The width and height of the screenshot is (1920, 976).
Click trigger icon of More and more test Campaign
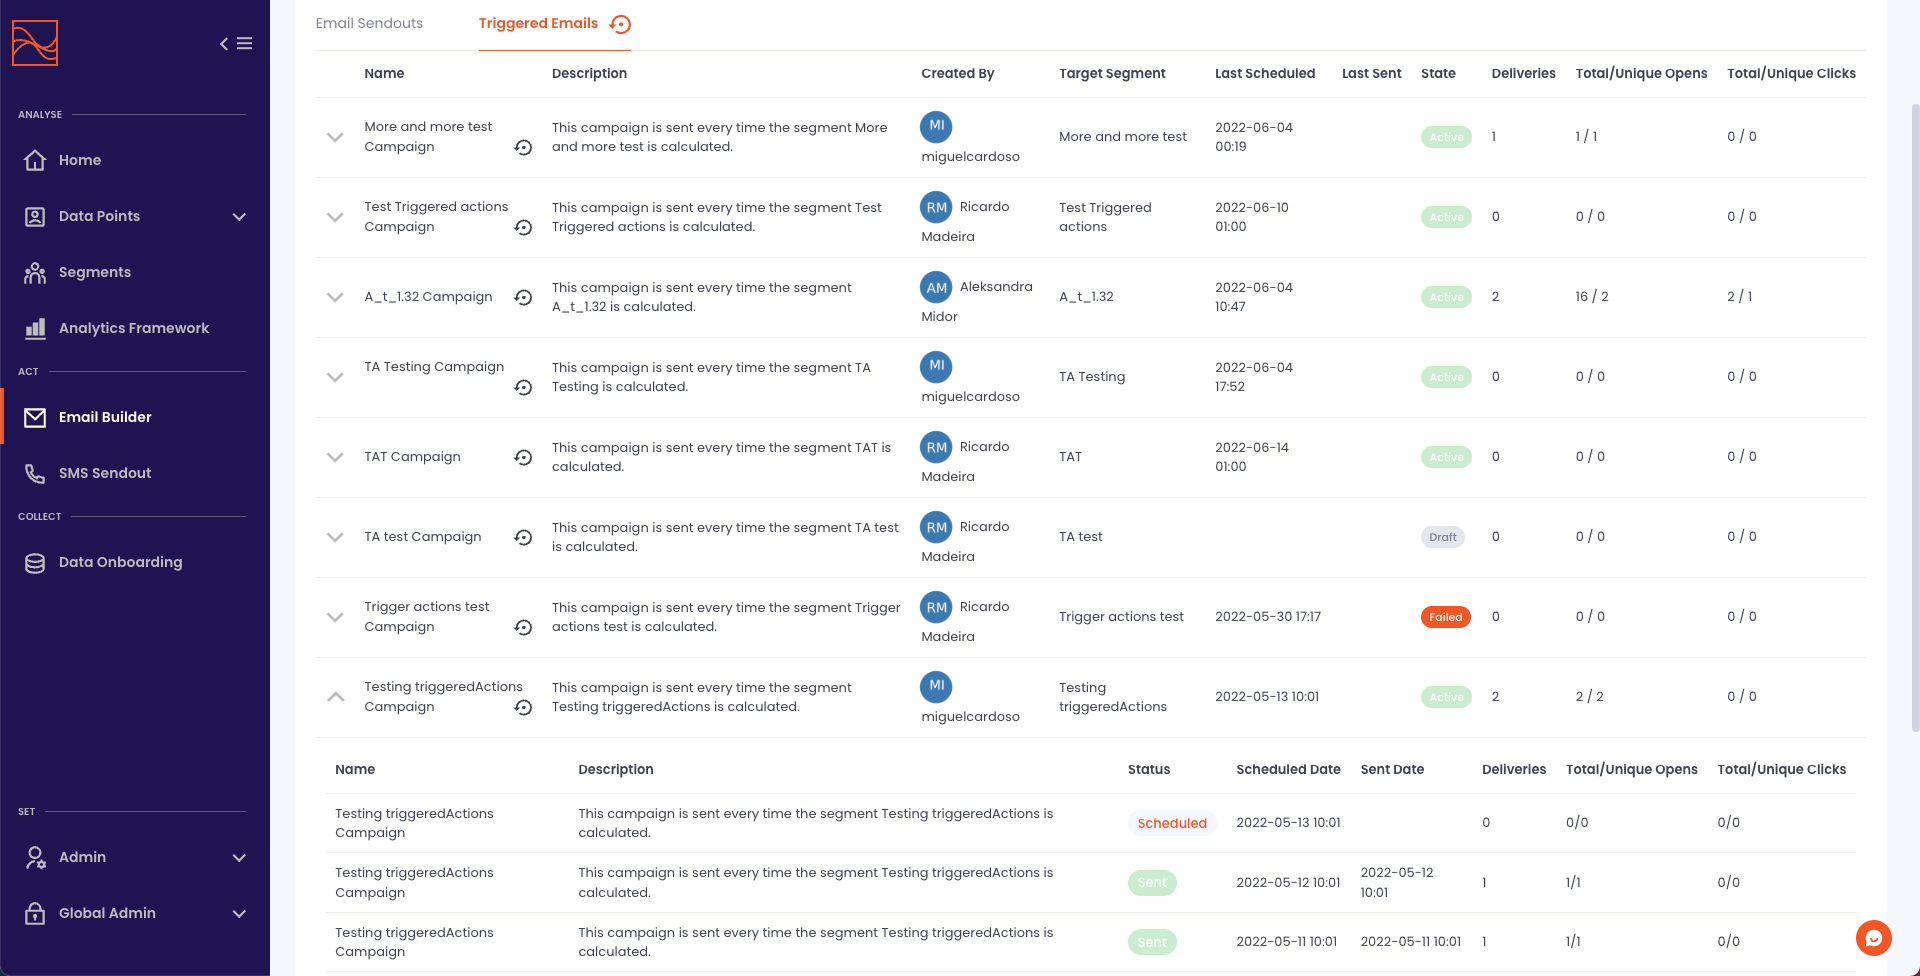click(x=523, y=147)
